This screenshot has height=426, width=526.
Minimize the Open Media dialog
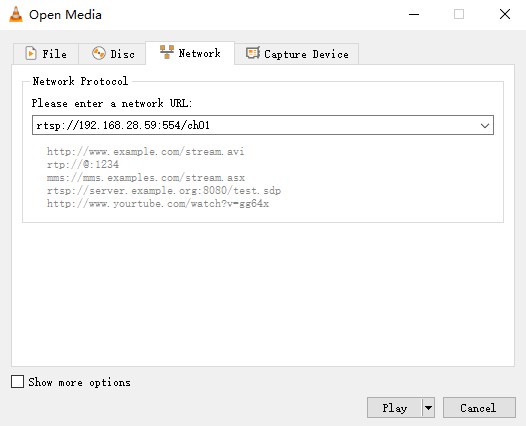(x=414, y=14)
